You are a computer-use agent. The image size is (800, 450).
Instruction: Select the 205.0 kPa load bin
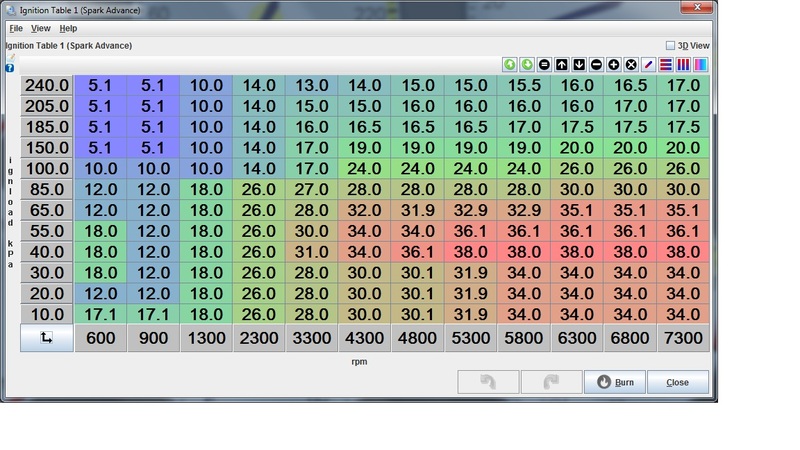tap(46, 106)
